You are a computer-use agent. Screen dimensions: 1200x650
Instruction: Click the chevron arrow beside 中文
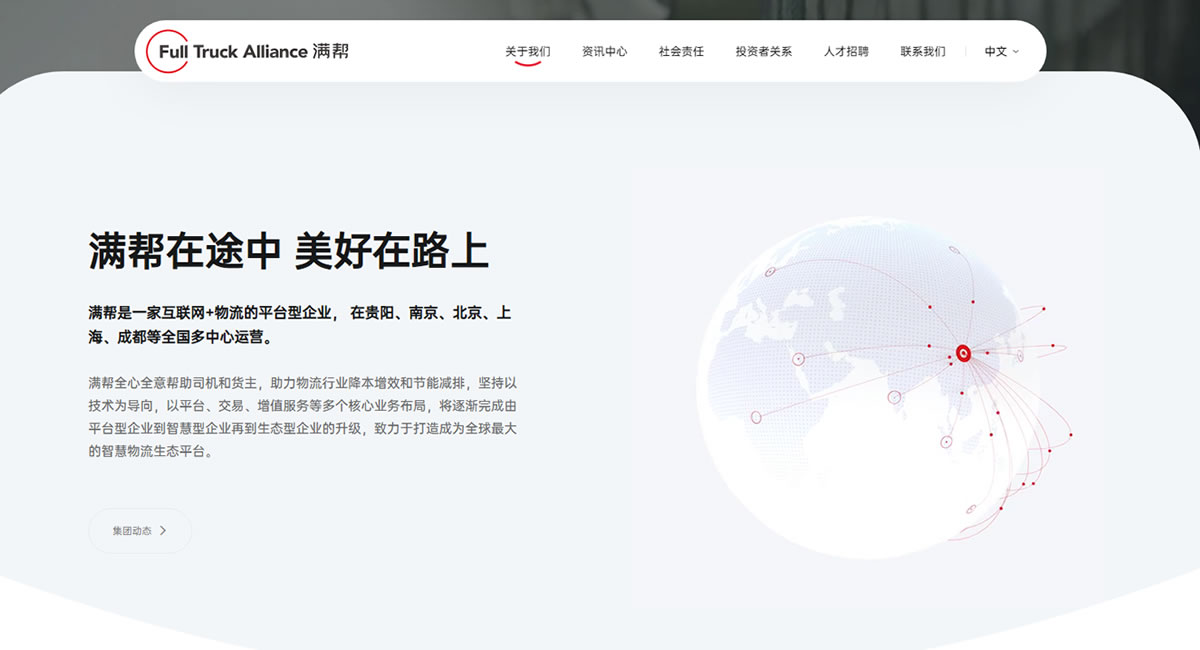pyautogui.click(x=1016, y=51)
